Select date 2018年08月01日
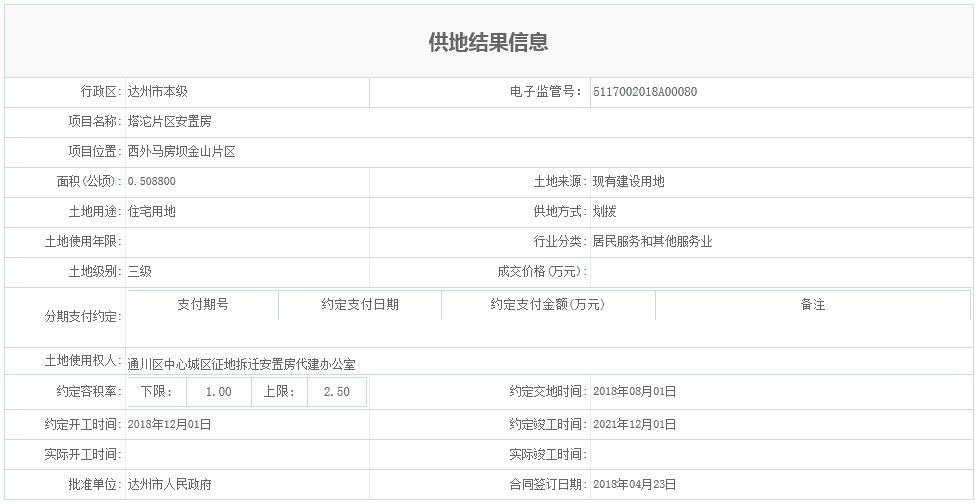This screenshot has width=977, height=504. coord(634,392)
